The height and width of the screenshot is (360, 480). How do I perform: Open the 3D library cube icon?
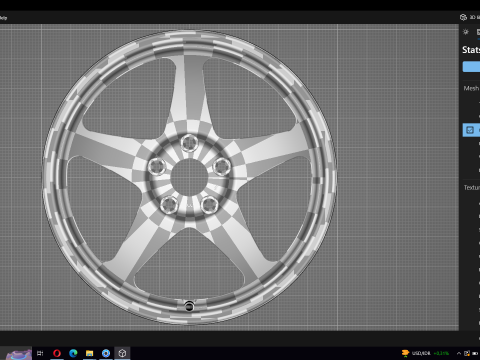click(x=463, y=17)
